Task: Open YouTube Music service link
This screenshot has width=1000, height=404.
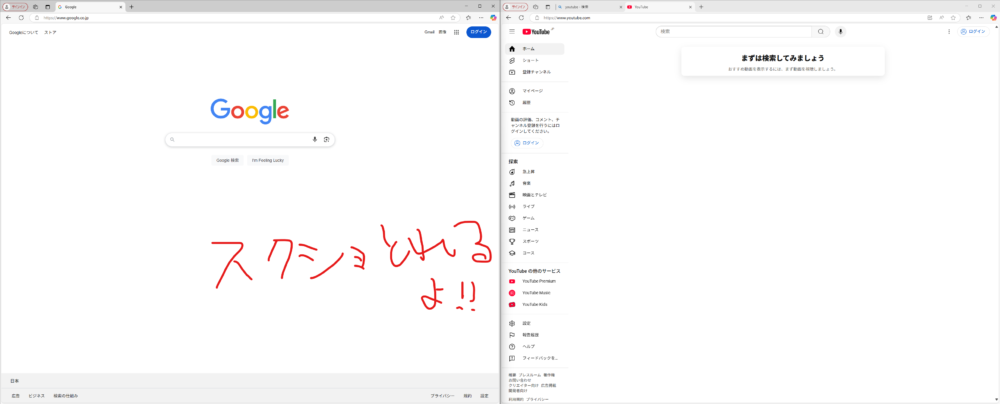Action: tap(534, 292)
